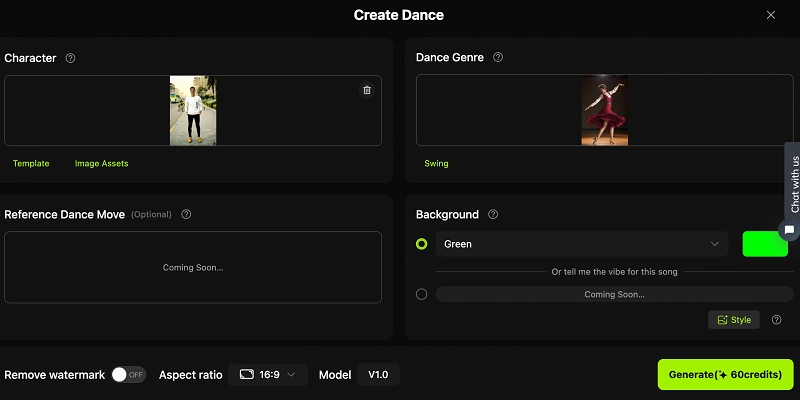The width and height of the screenshot is (800, 400).
Task: Click the bright green color swatch
Action: pos(765,244)
